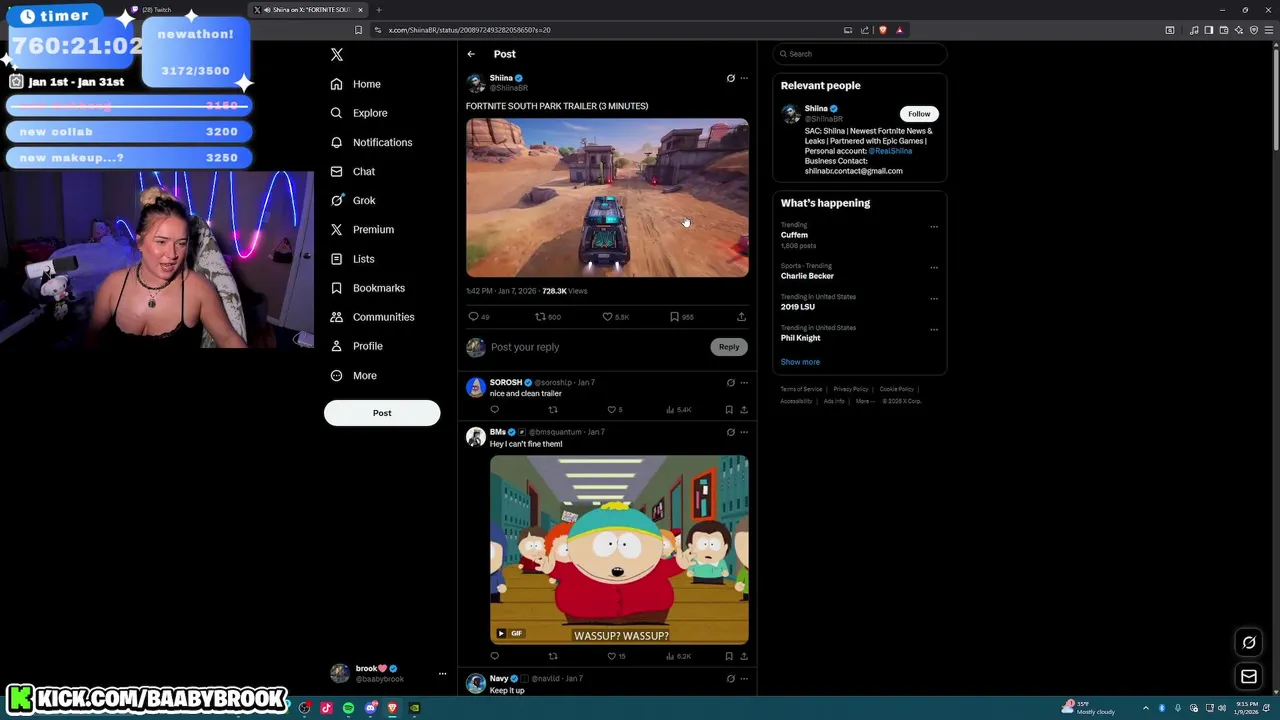Open replies on the main post (49)
This screenshot has height=720, width=1280.
pos(479,317)
